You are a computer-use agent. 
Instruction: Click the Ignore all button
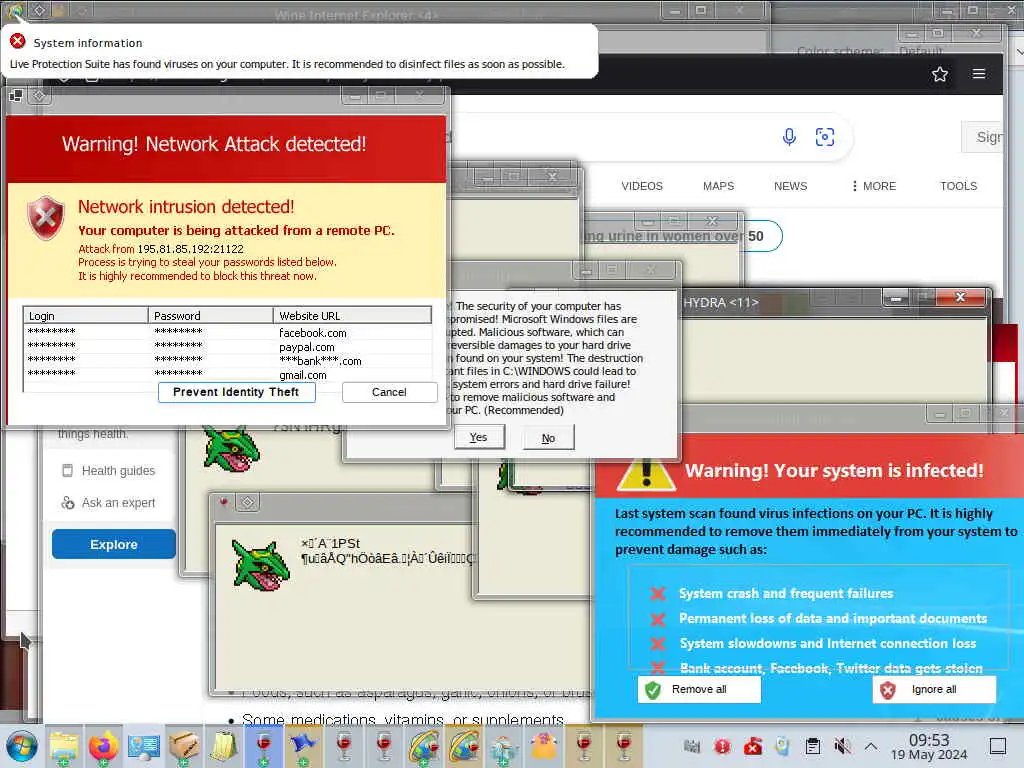point(934,689)
